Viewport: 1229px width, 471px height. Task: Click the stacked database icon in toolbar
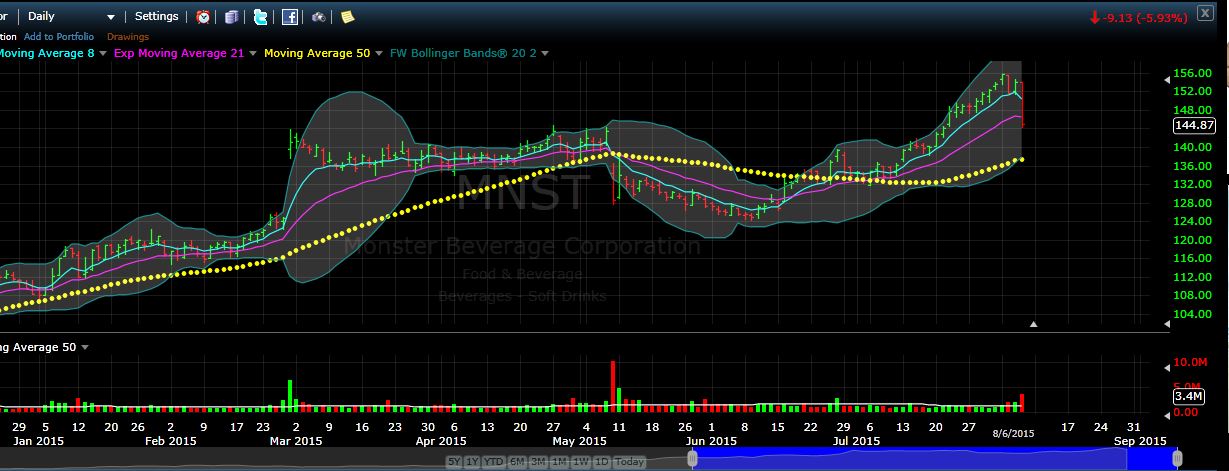232,17
